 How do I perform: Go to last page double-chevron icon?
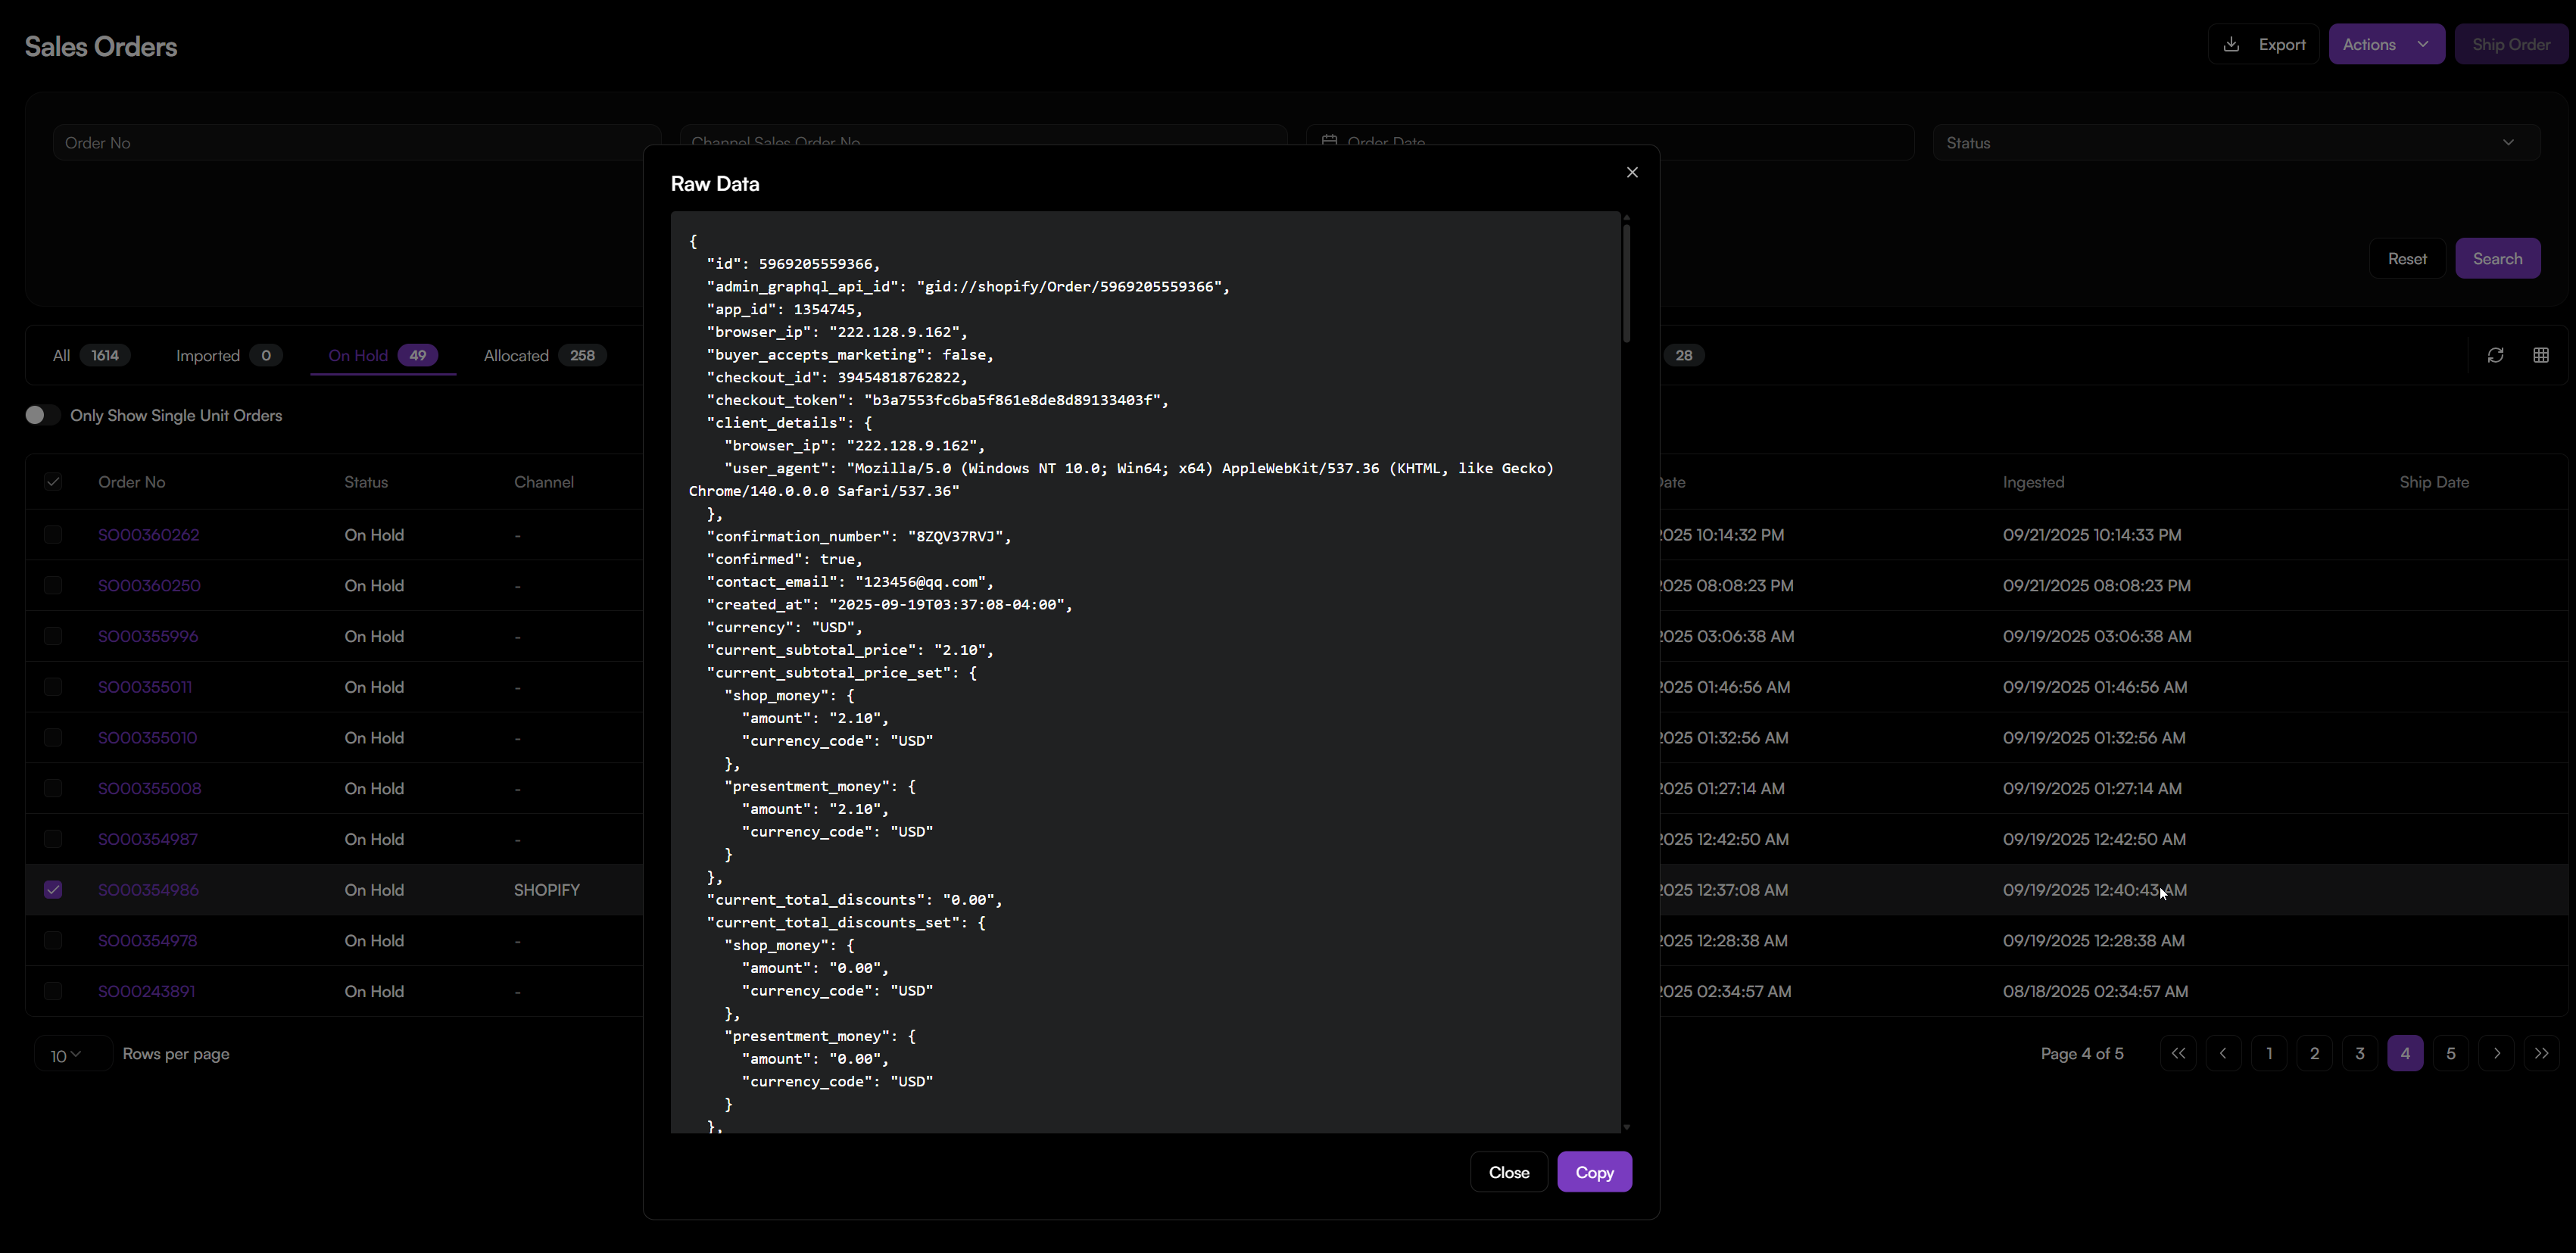pos(2541,1053)
